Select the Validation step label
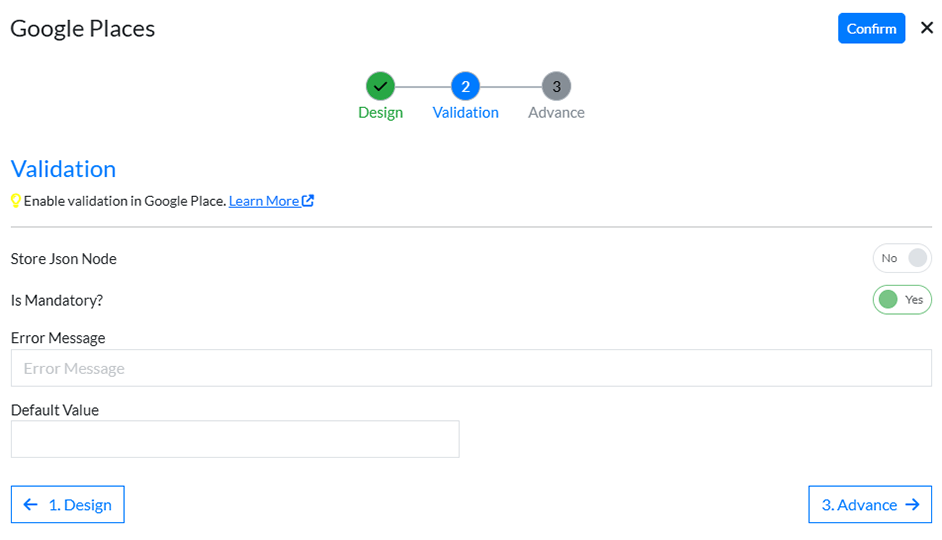Image resolution: width=942 pixels, height=540 pixels. pyautogui.click(x=465, y=113)
